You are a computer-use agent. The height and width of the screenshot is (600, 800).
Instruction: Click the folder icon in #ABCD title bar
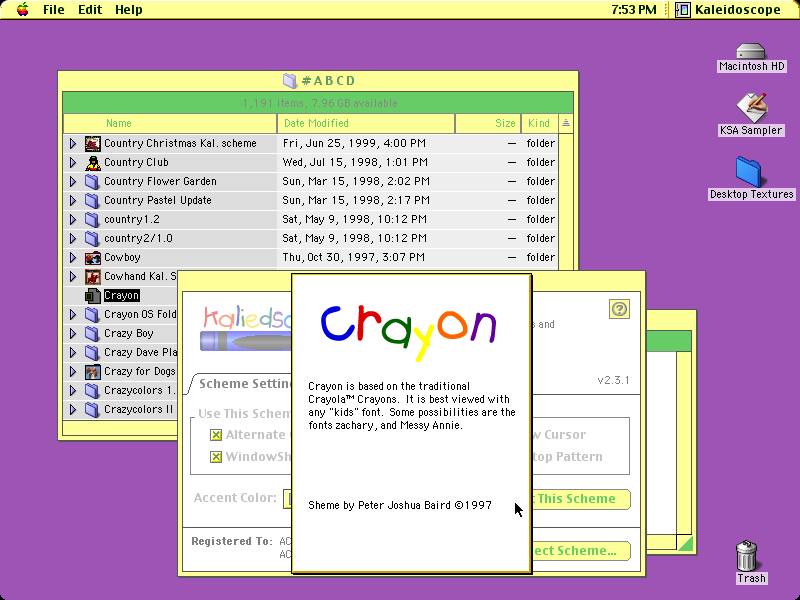coord(290,81)
